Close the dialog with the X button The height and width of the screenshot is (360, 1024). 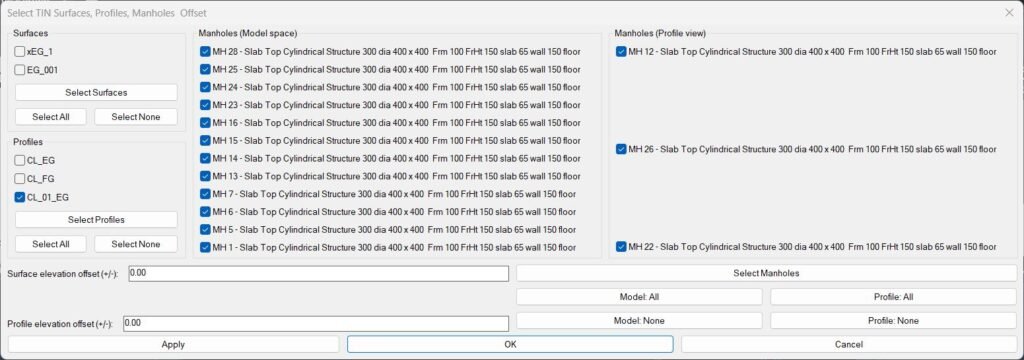pos(1009,12)
